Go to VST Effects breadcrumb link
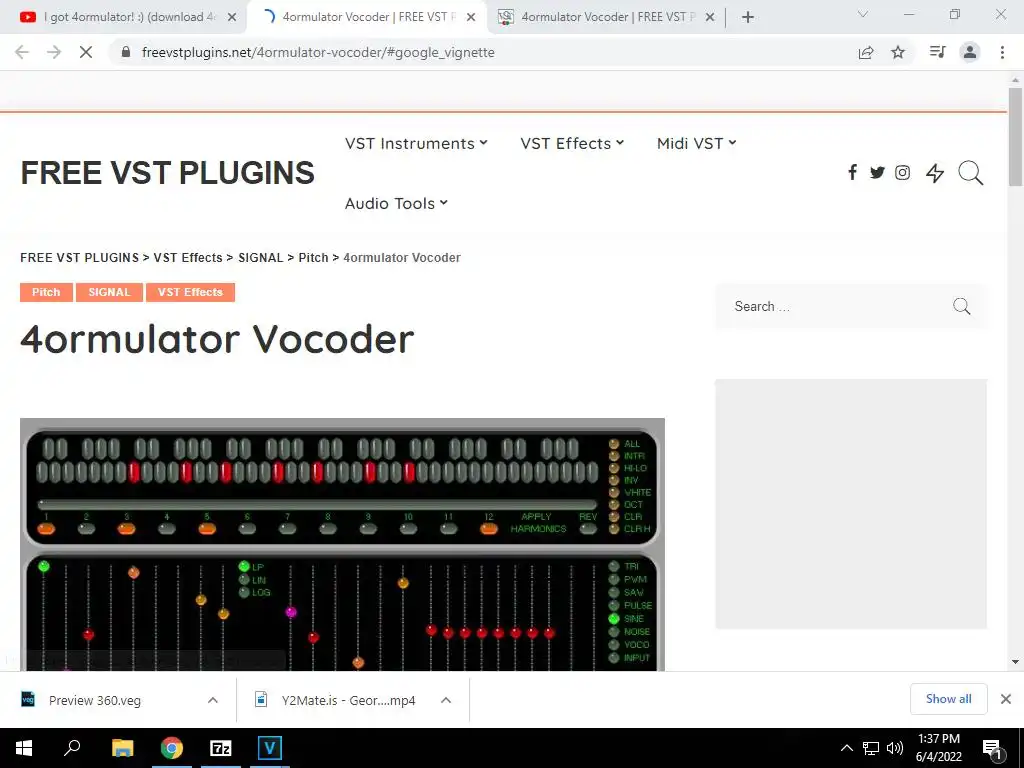 point(188,257)
